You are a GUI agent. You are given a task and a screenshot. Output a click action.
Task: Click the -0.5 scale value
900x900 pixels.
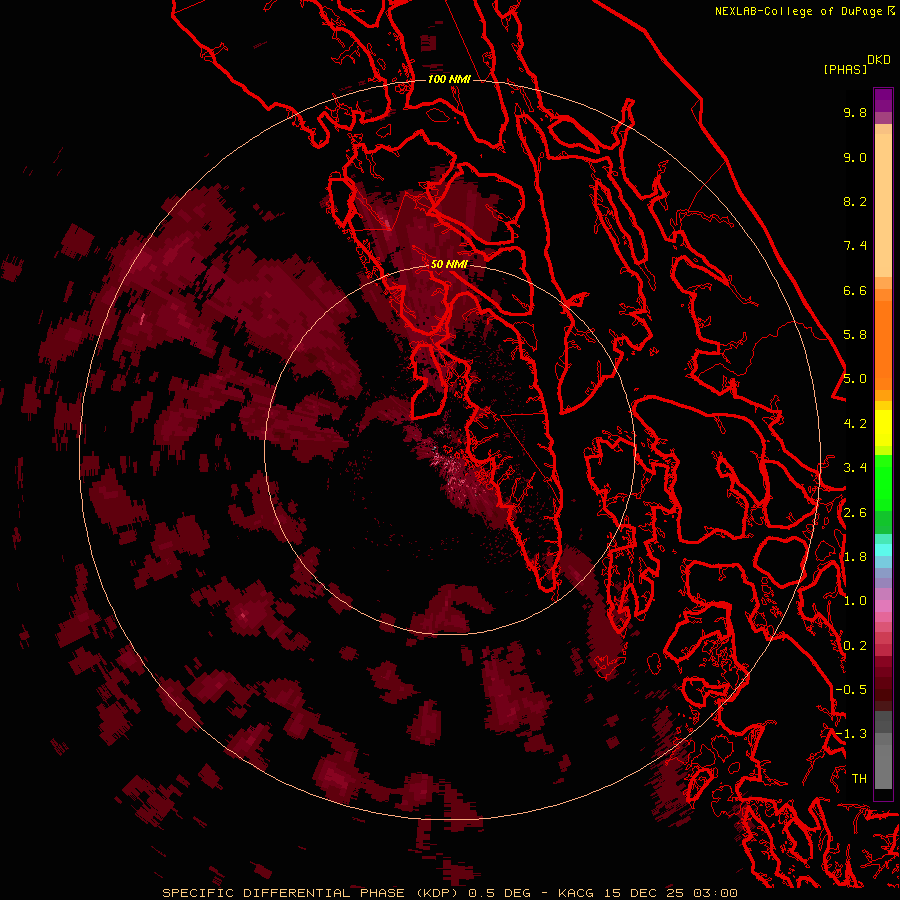pyautogui.click(x=851, y=690)
